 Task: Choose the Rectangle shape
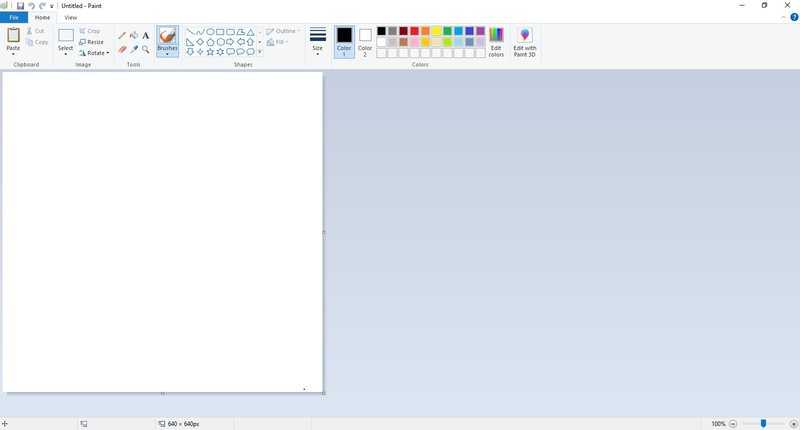pyautogui.click(x=220, y=32)
